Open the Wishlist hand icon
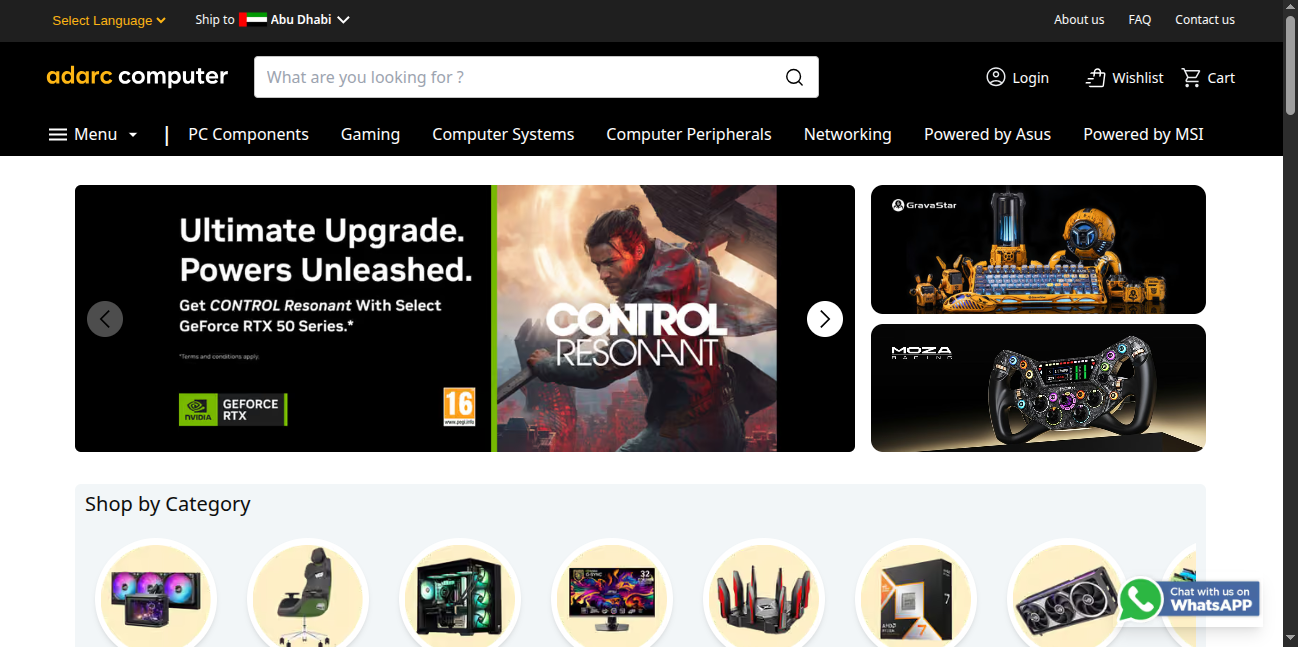This screenshot has width=1298, height=647. [x=1096, y=77]
